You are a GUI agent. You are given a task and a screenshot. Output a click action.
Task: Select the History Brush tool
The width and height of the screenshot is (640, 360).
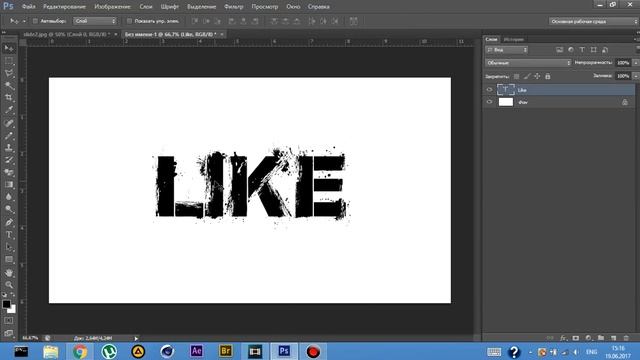[9, 160]
